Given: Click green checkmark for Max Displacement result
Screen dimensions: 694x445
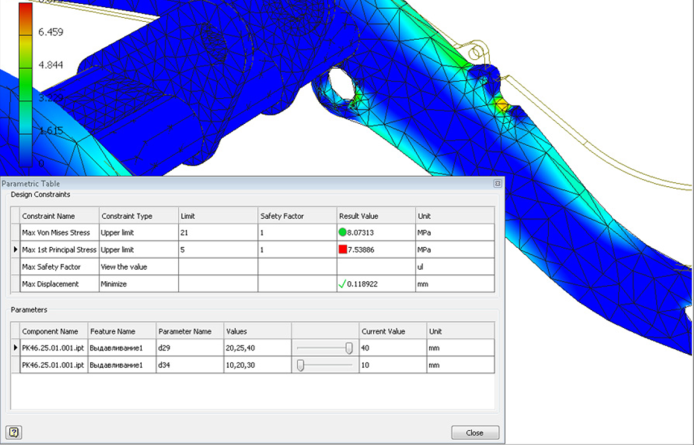Looking at the screenshot, I should click(x=342, y=284).
